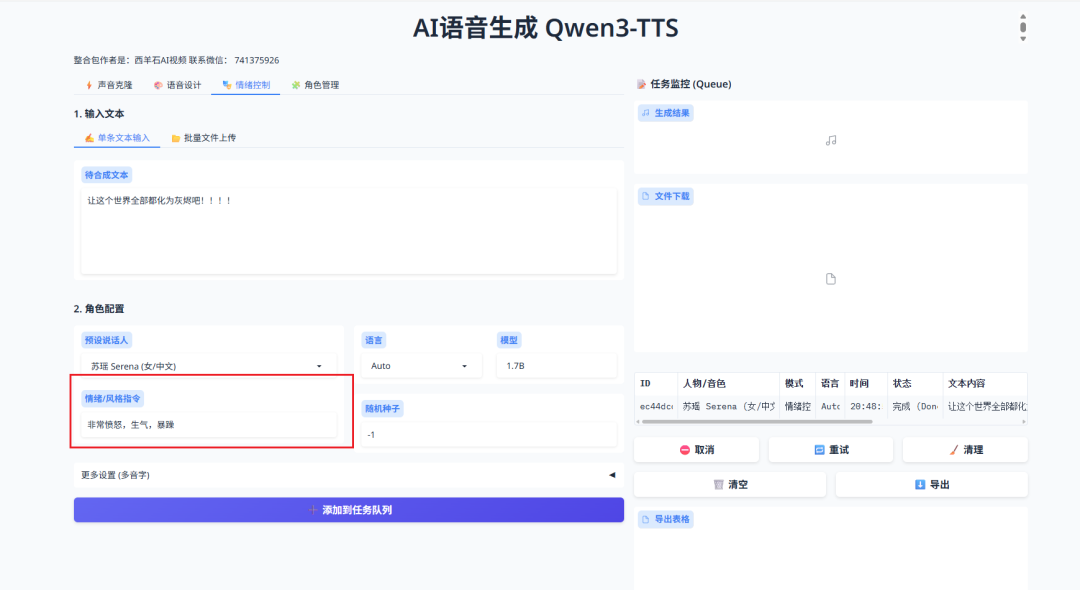Image resolution: width=1080 pixels, height=590 pixels.
Task: Switch to the 批量文件上传 sub-tab
Action: [205, 138]
